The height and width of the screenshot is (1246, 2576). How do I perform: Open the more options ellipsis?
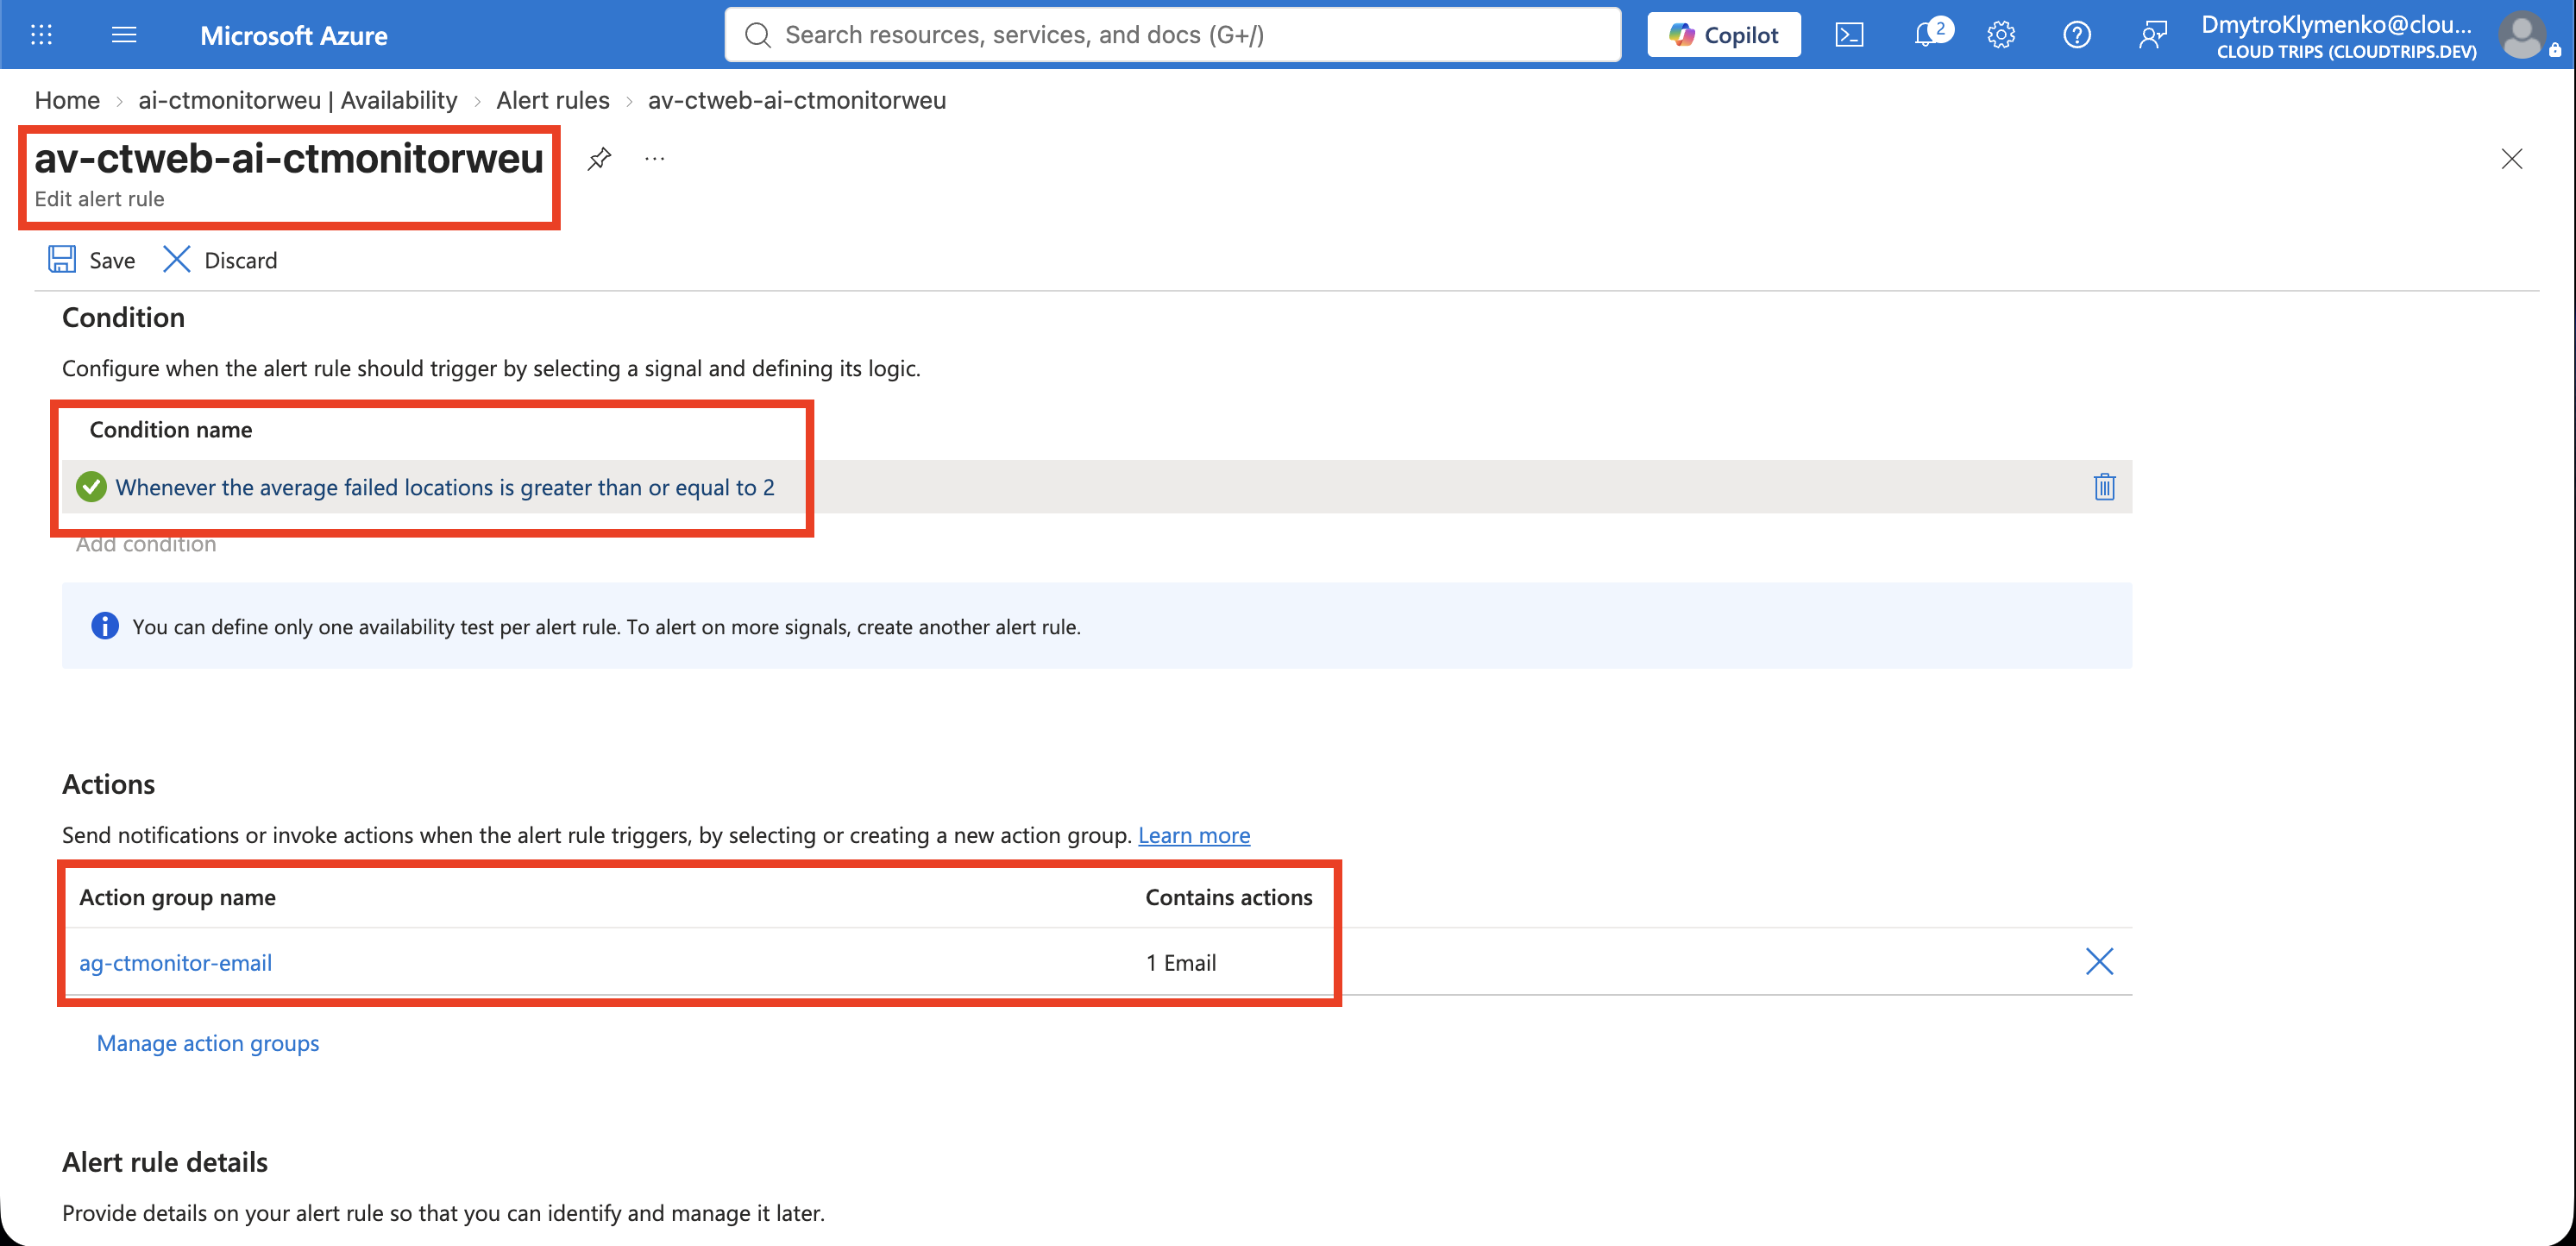[x=655, y=158]
